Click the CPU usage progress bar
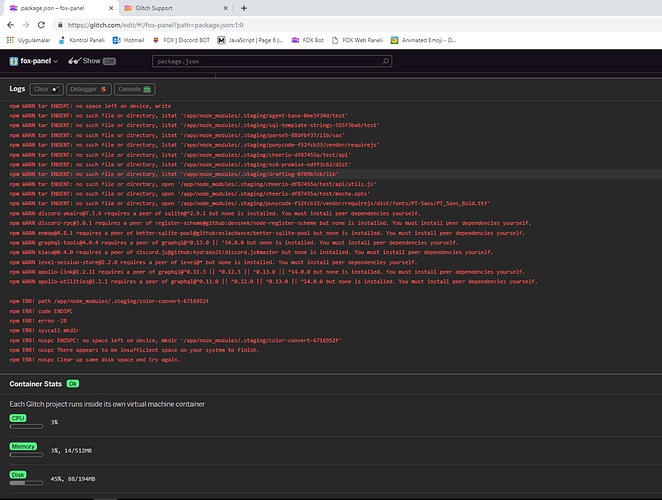This screenshot has height=500, width=662. [x=26, y=427]
